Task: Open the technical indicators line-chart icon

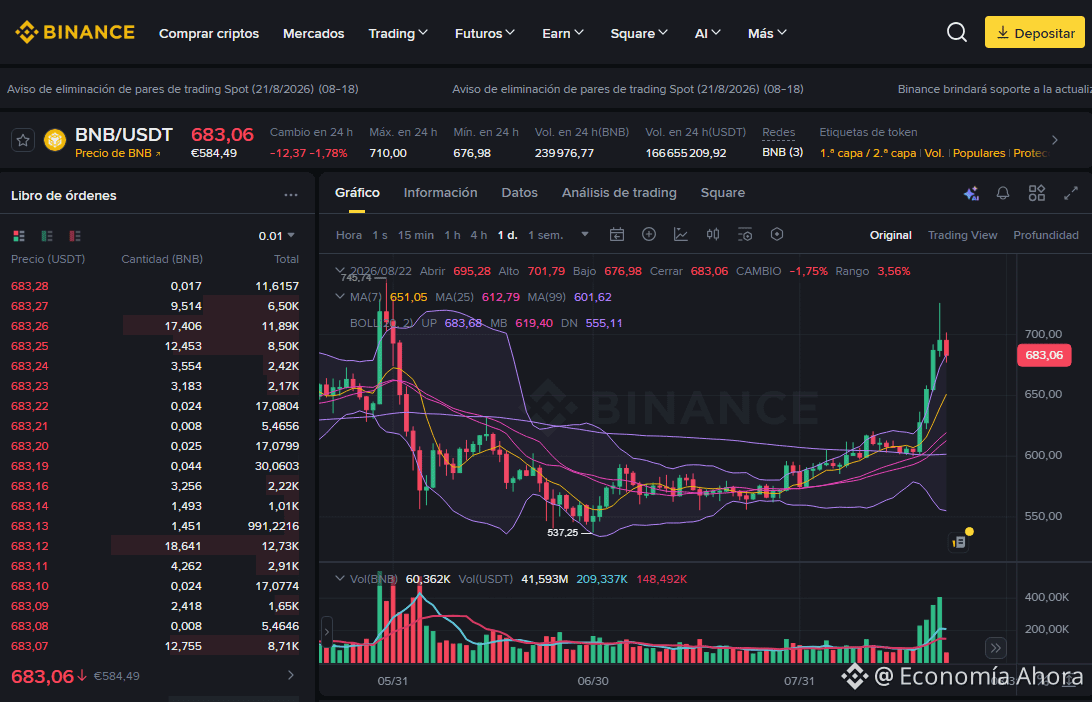Action: [x=681, y=235]
